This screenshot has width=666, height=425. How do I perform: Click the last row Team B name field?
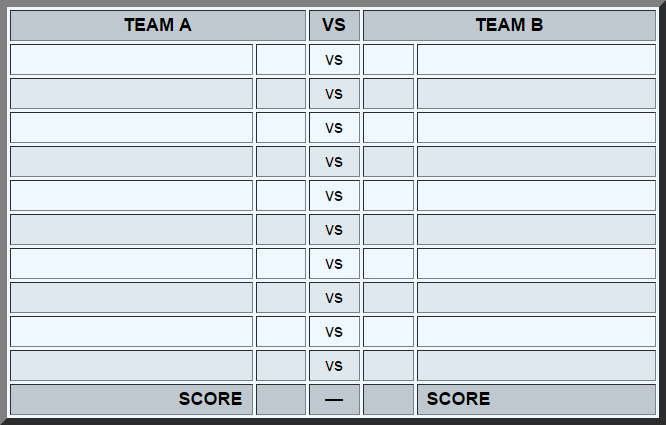536,365
